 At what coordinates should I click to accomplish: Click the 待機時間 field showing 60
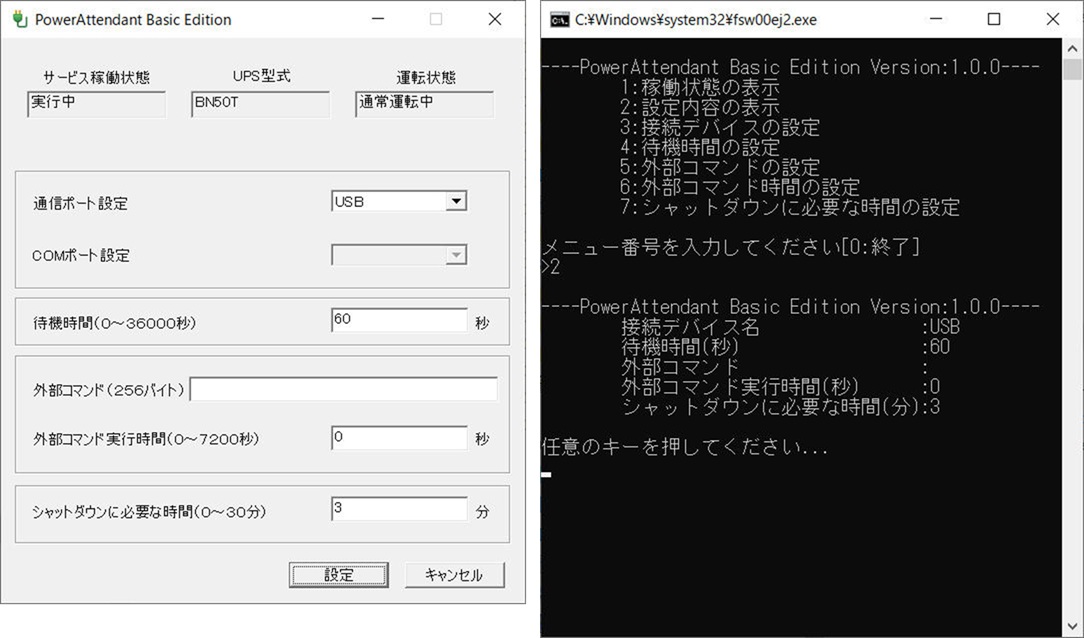[x=398, y=321]
